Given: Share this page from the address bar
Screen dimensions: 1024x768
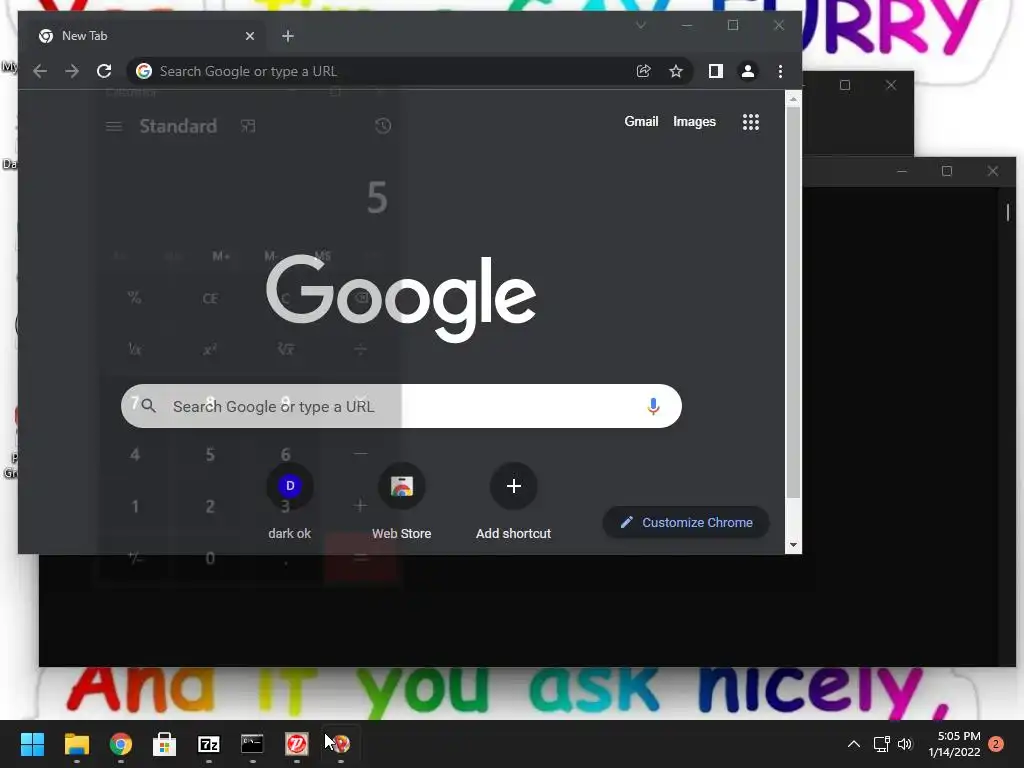Looking at the screenshot, I should [643, 71].
